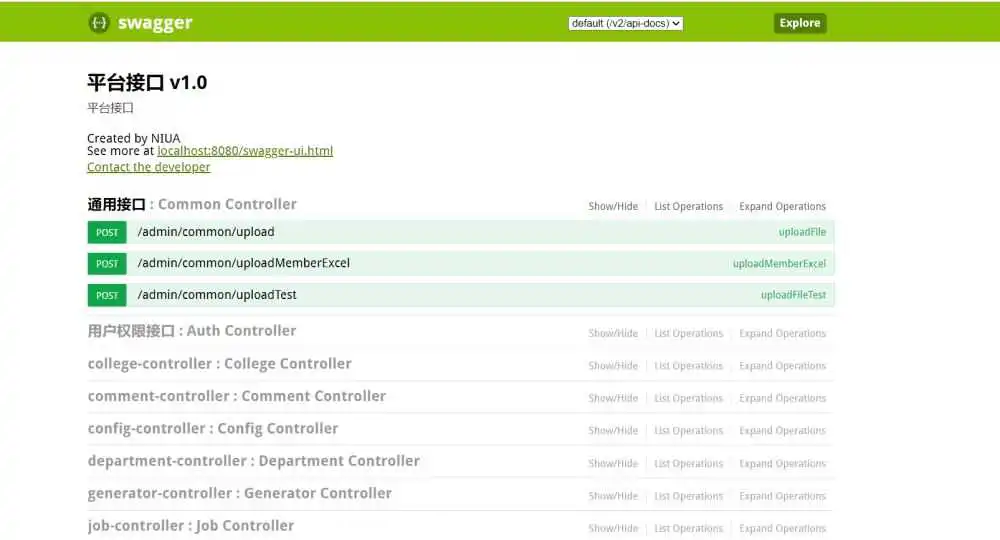Click List Operations for College Controller
Image resolution: width=1000 pixels, height=540 pixels.
[689, 366]
